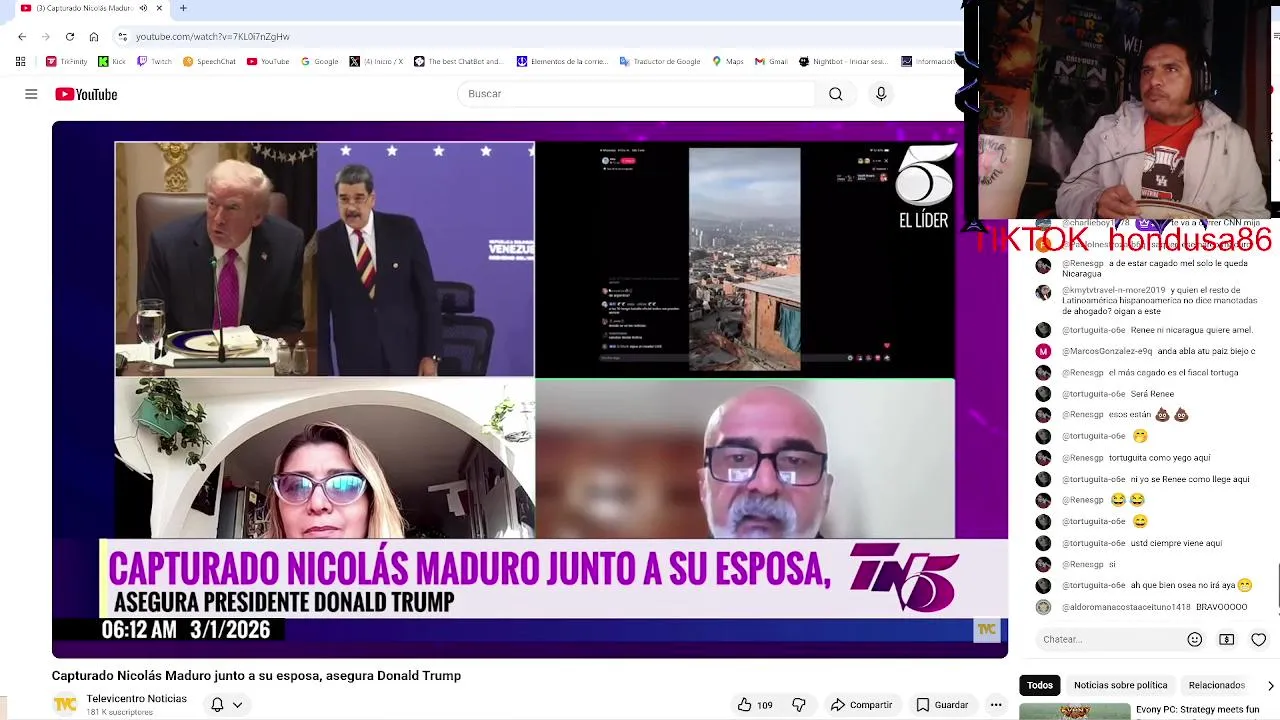
Task: Close the current browser tab
Action: [x=159, y=8]
